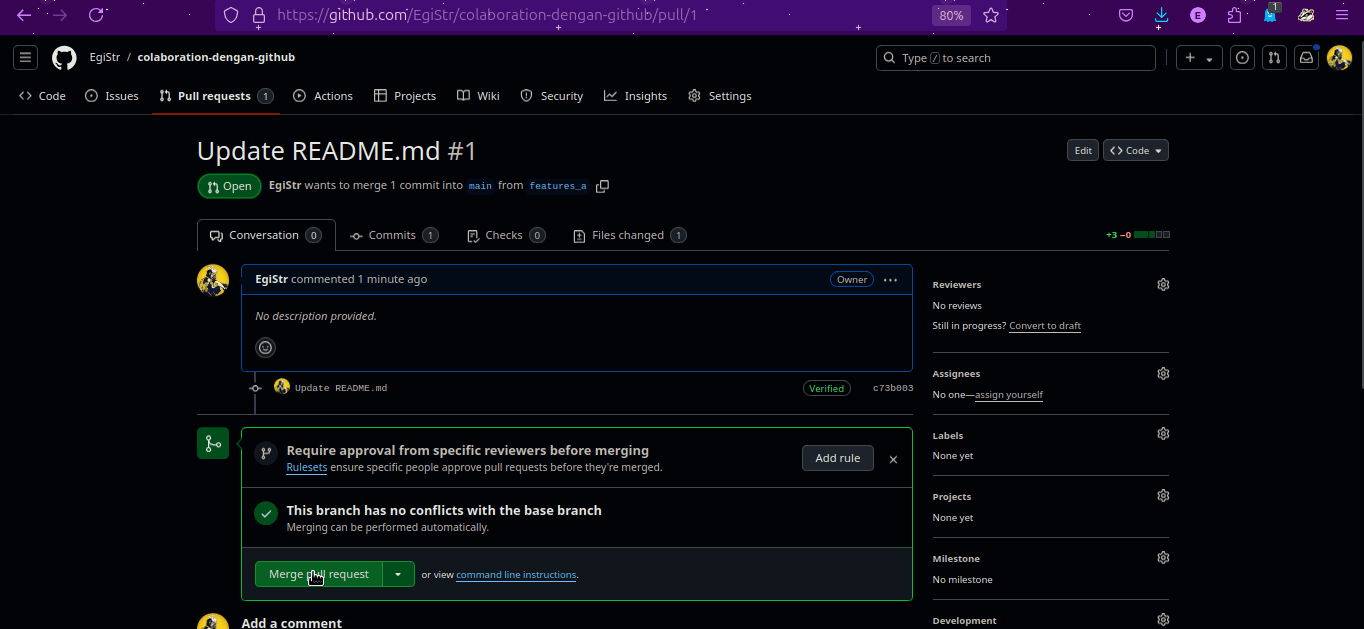Click Convert to draft link
This screenshot has width=1364, height=629.
pyautogui.click(x=1045, y=326)
